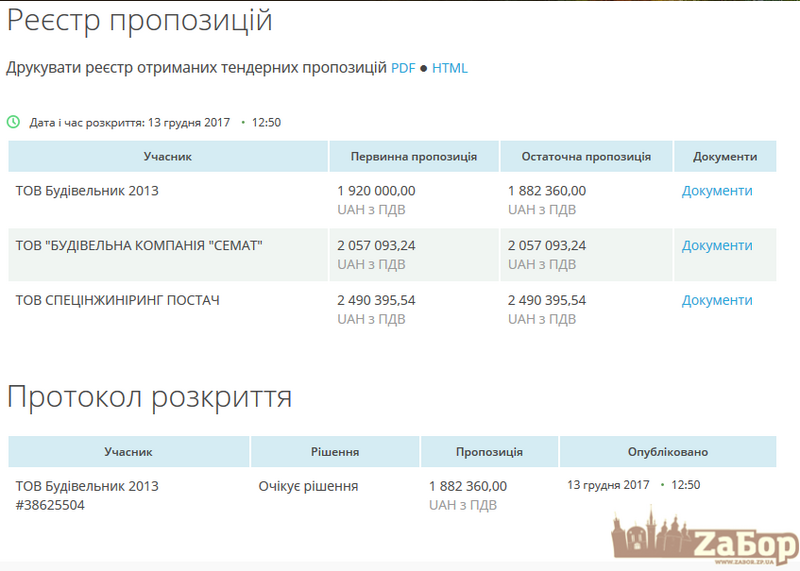Click the Рішення column header
800x571 pixels.
(x=335, y=452)
